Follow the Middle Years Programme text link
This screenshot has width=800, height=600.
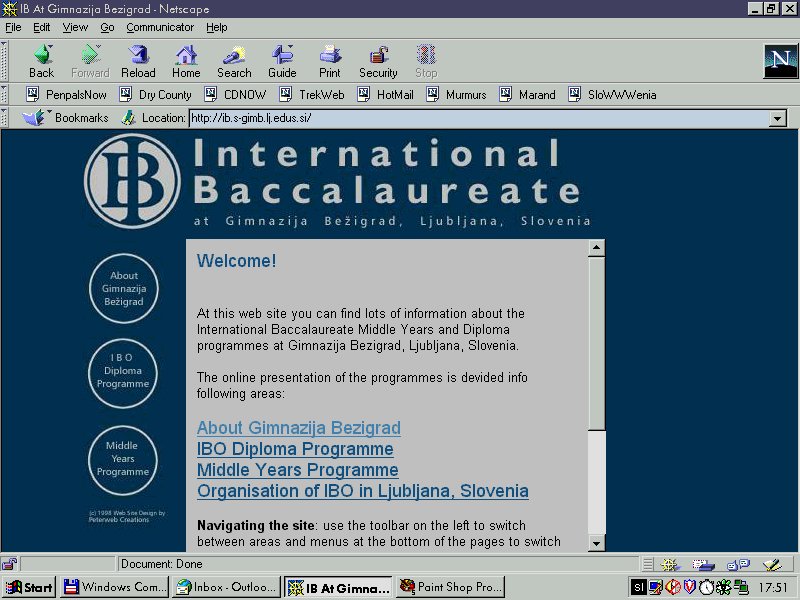click(x=297, y=470)
